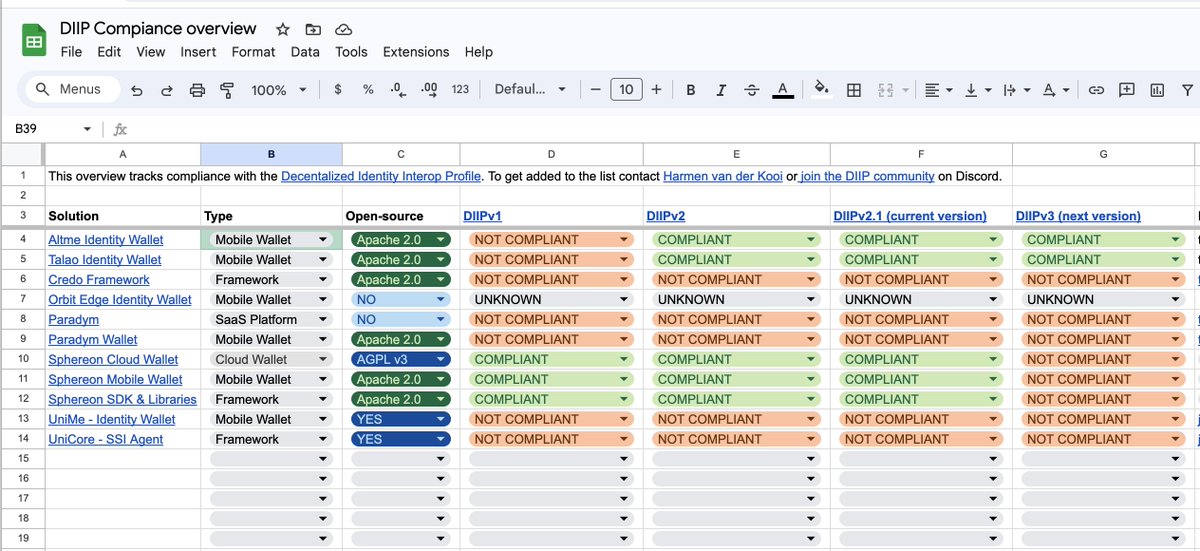Click the Google Sheets home icon
The width and height of the screenshot is (1200, 551).
click(x=33, y=41)
